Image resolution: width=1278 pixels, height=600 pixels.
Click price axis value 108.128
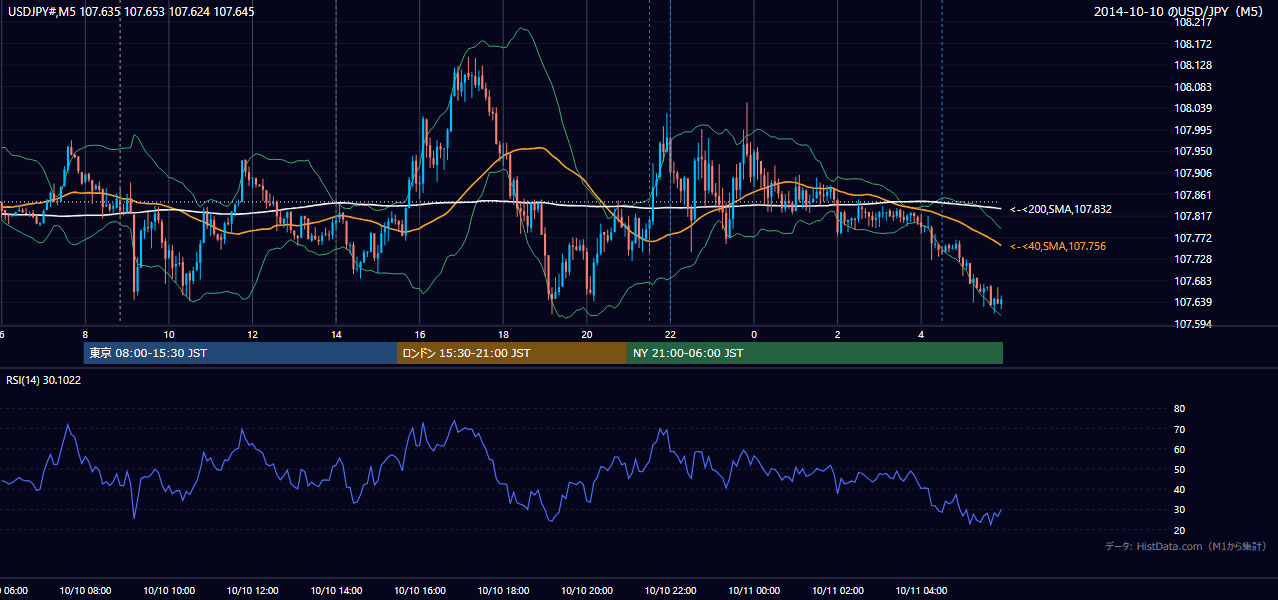(x=1193, y=65)
